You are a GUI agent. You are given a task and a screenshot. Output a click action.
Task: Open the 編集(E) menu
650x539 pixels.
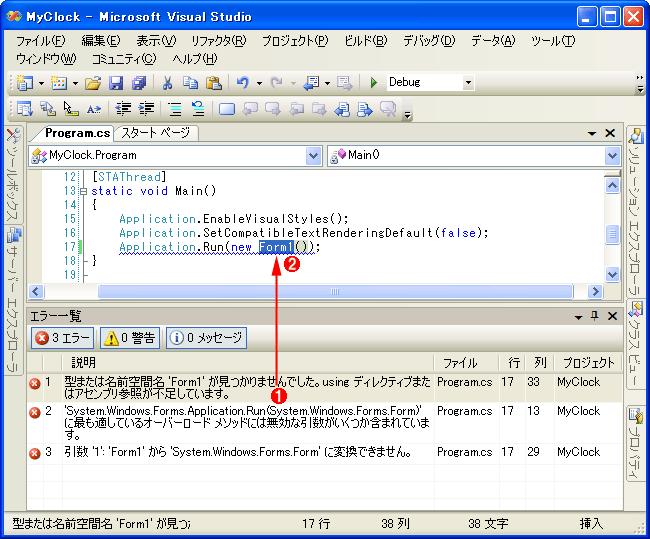(x=101, y=41)
